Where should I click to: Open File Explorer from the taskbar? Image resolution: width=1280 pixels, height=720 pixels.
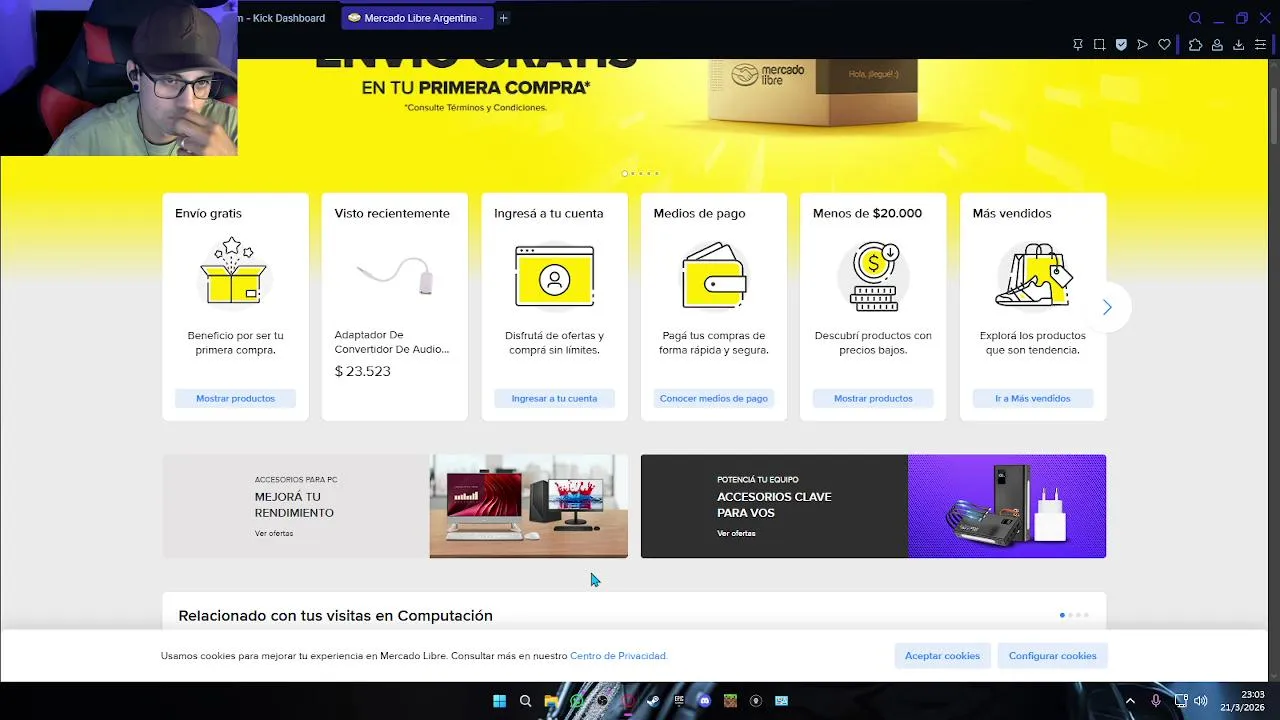[x=551, y=701]
